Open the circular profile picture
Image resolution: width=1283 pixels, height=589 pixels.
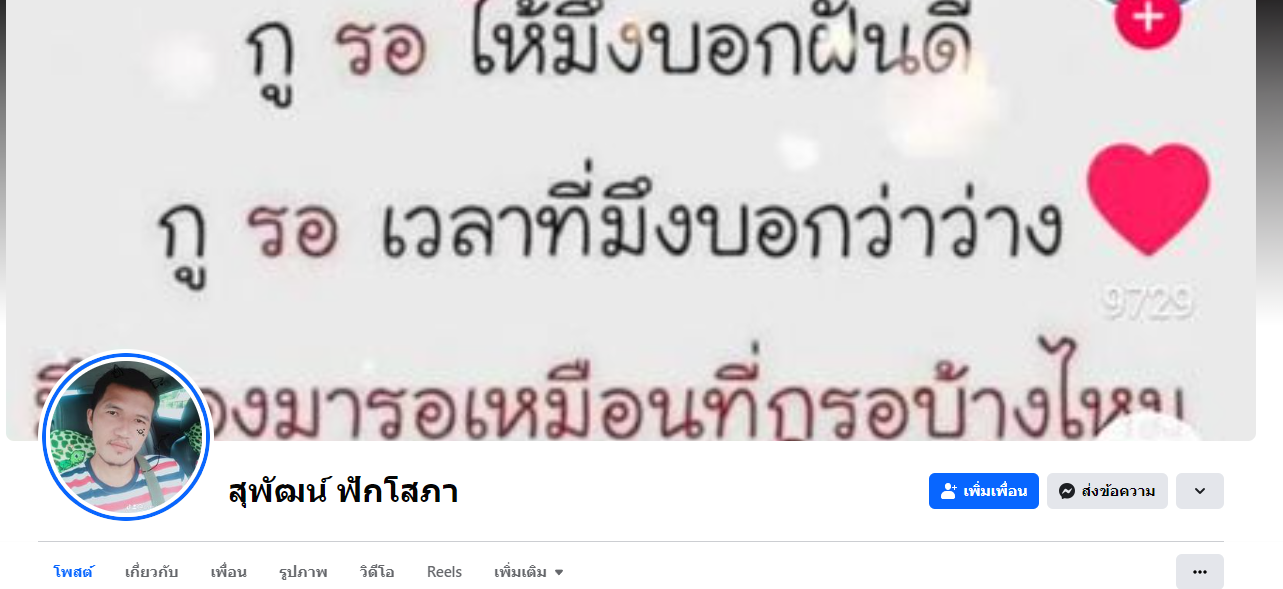[125, 436]
